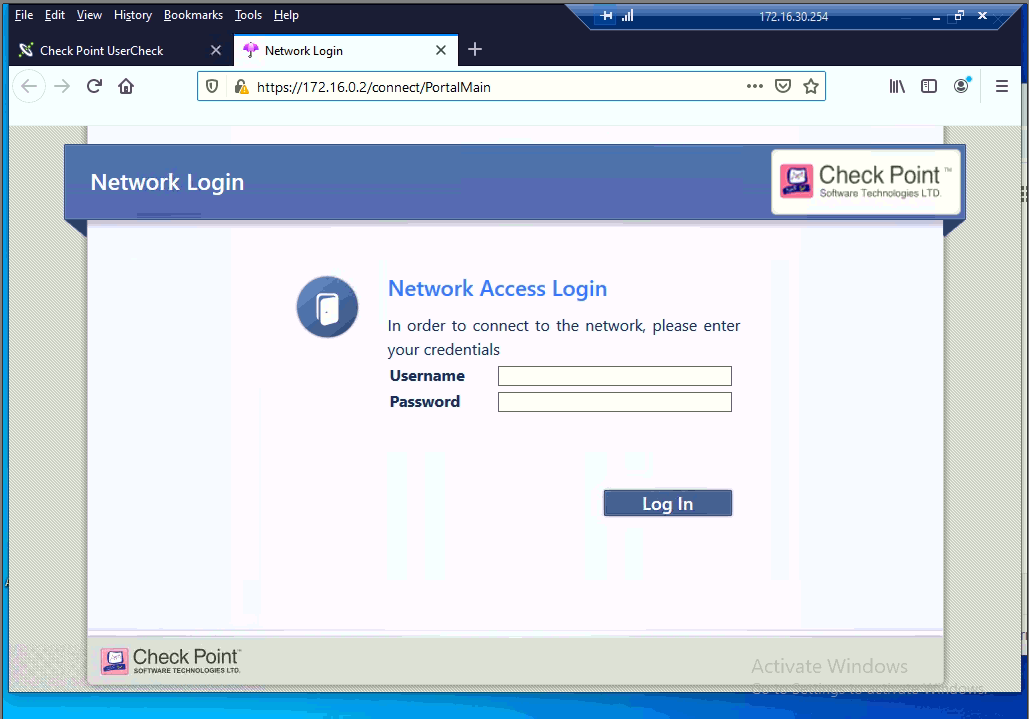Focus the Password input field

pyautogui.click(x=614, y=402)
